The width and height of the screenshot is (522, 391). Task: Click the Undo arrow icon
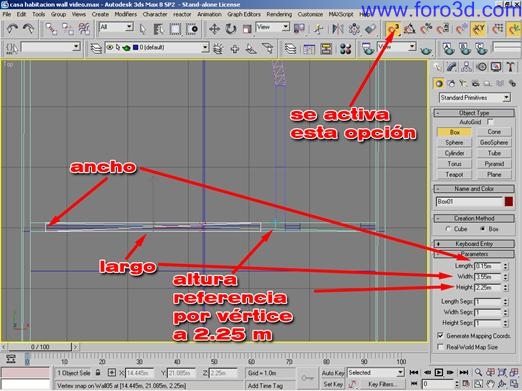[x=13, y=29]
